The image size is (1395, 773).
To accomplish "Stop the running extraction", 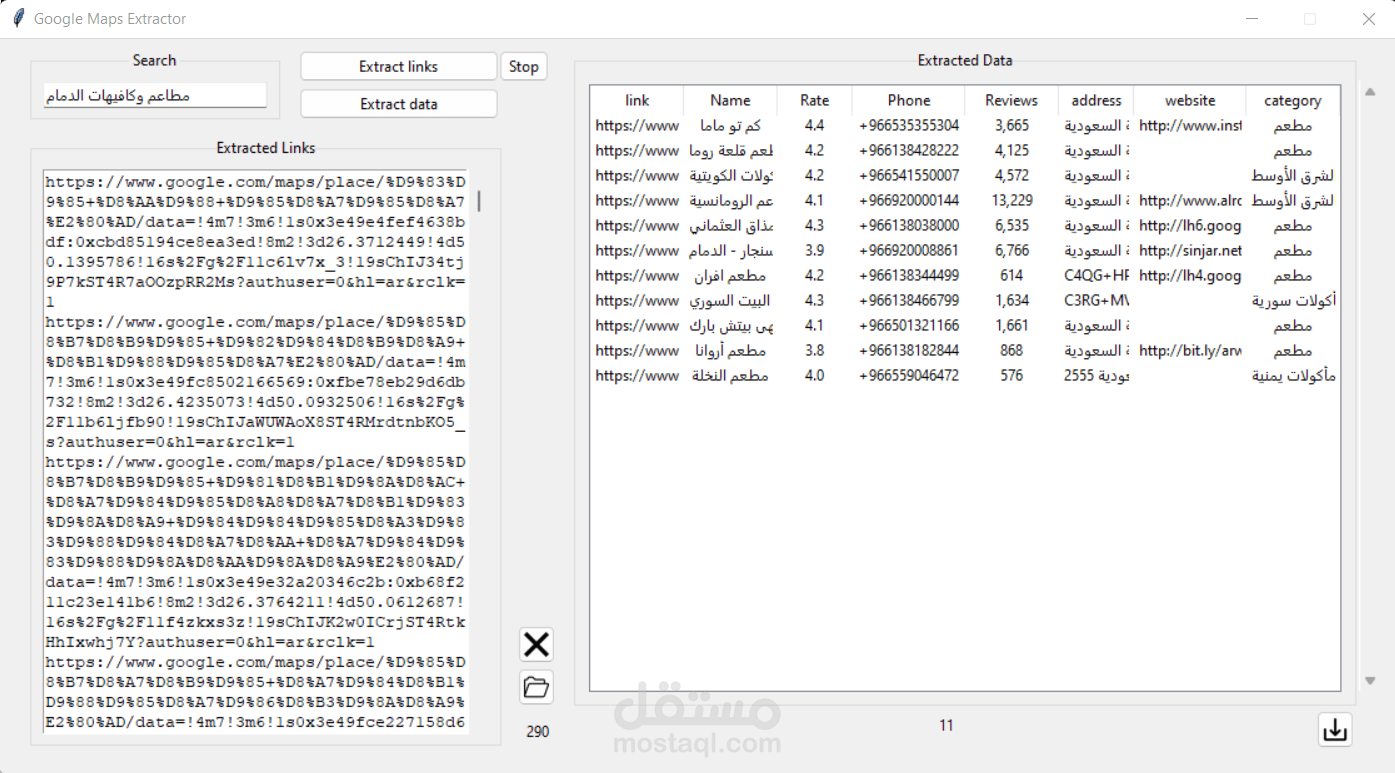I will (x=524, y=66).
